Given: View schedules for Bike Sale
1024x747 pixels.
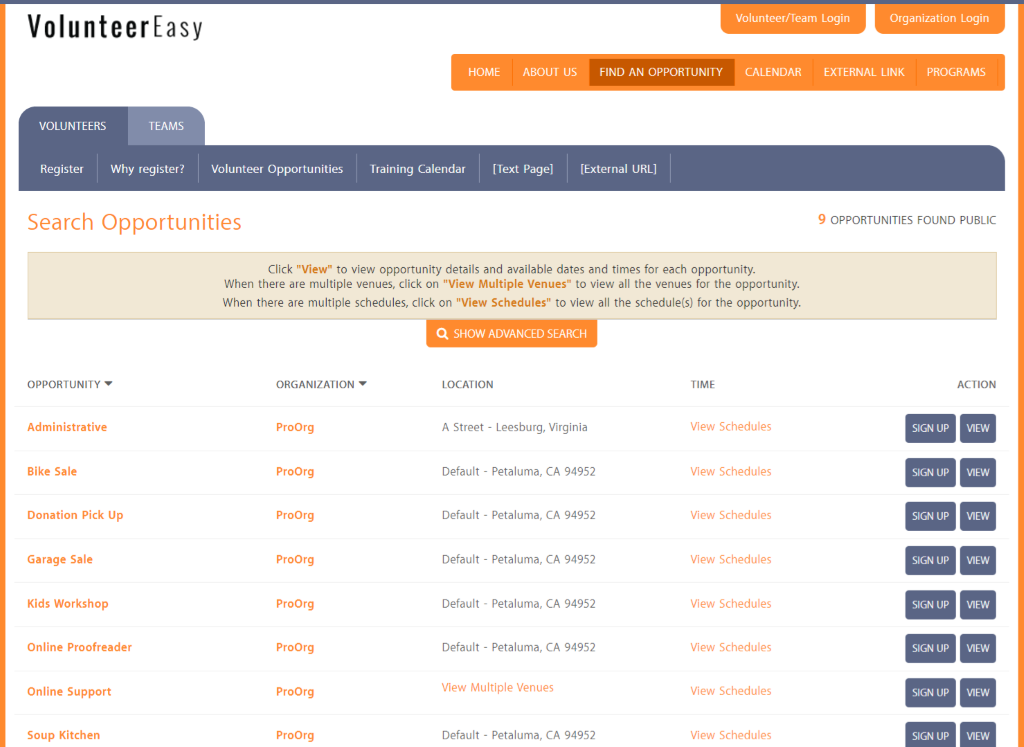Looking at the screenshot, I should tap(731, 471).
